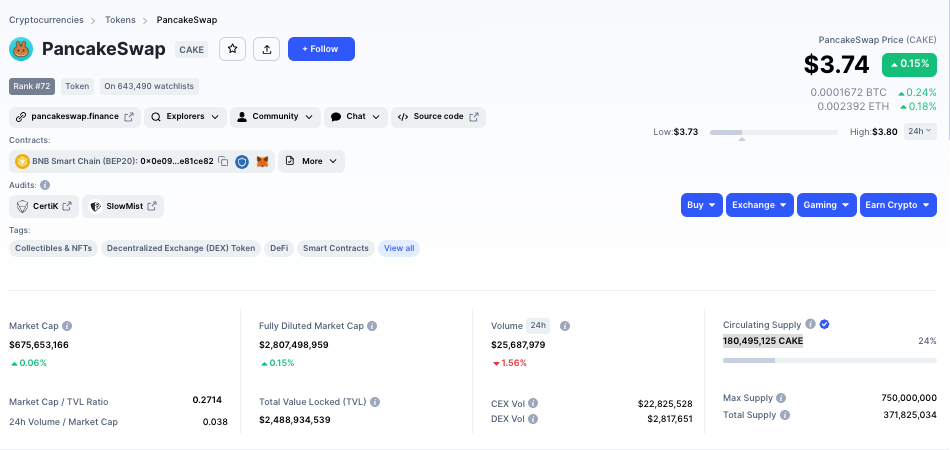
Task: Go to Cryptocurrencies breadcrumb
Action: click(x=46, y=20)
